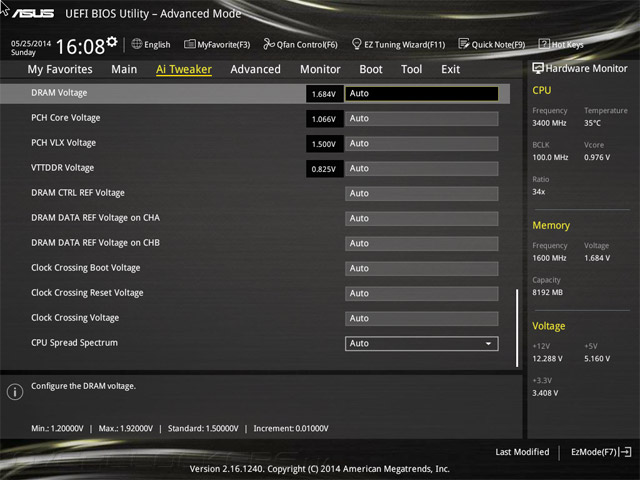Click PCH Core Voltage Auto field

pos(422,119)
